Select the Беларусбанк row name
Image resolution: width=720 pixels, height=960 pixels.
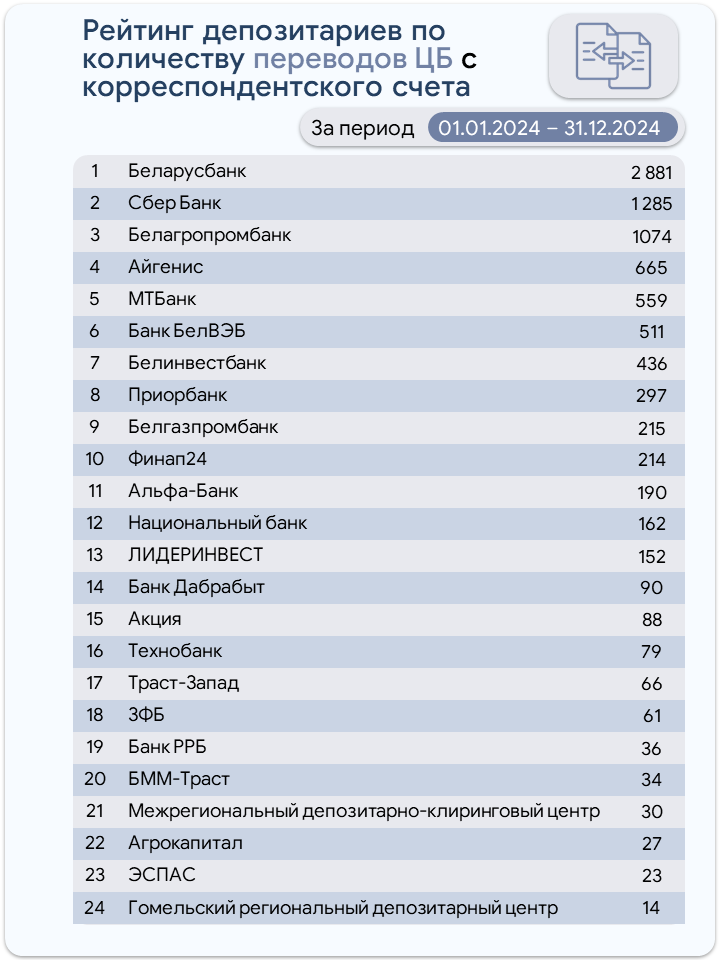[187, 171]
